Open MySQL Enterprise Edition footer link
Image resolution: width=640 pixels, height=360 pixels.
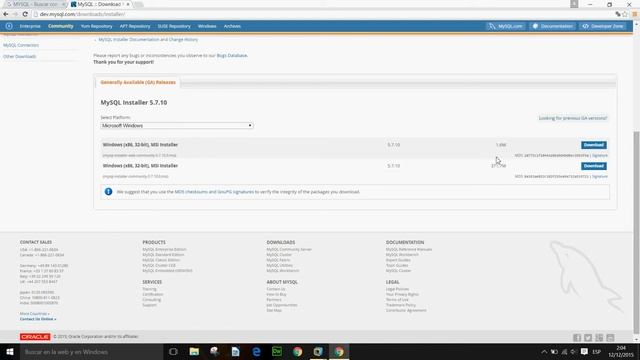(x=164, y=249)
